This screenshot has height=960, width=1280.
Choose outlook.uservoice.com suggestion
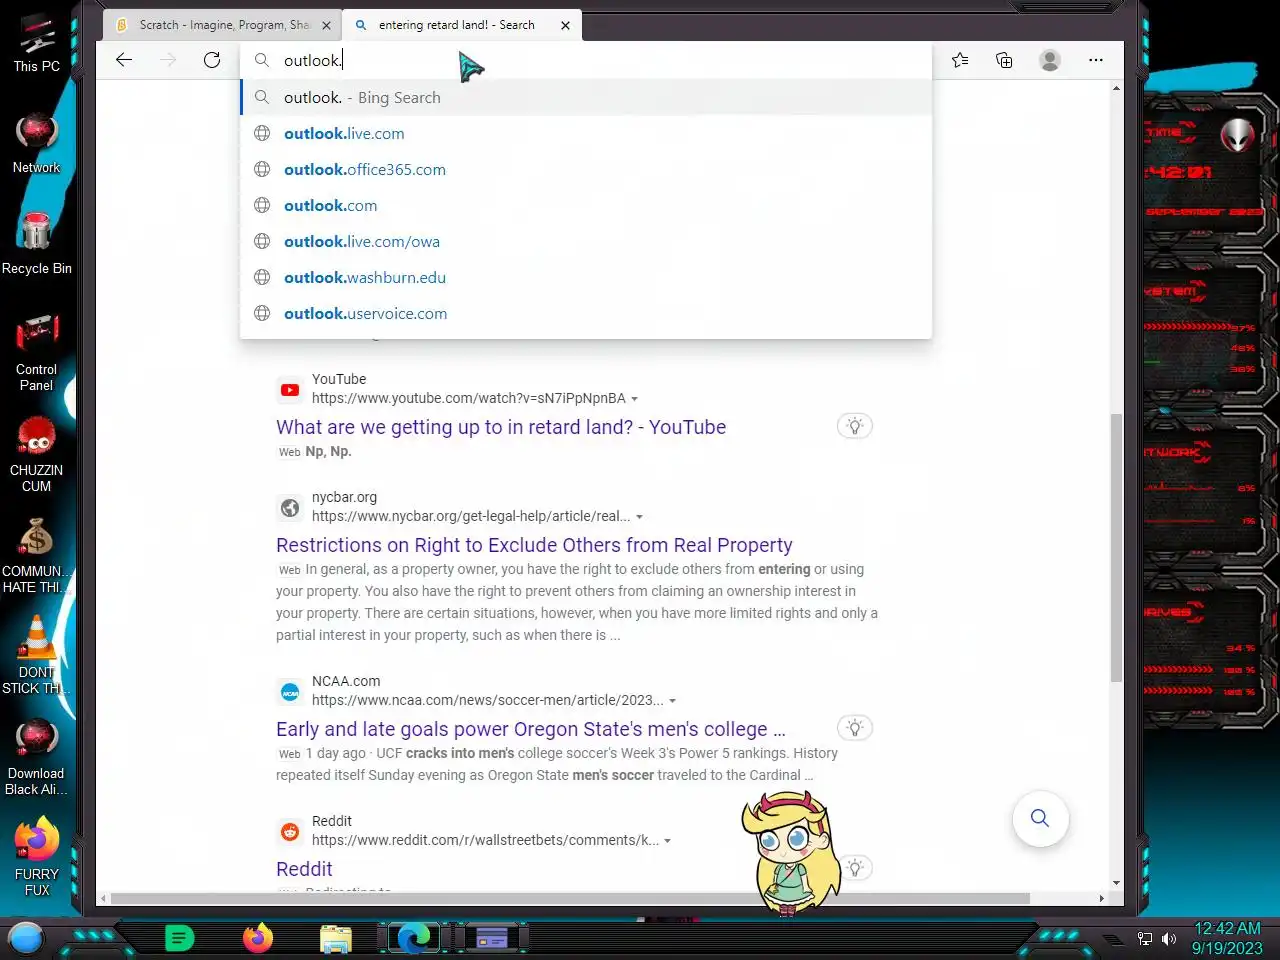point(586,313)
